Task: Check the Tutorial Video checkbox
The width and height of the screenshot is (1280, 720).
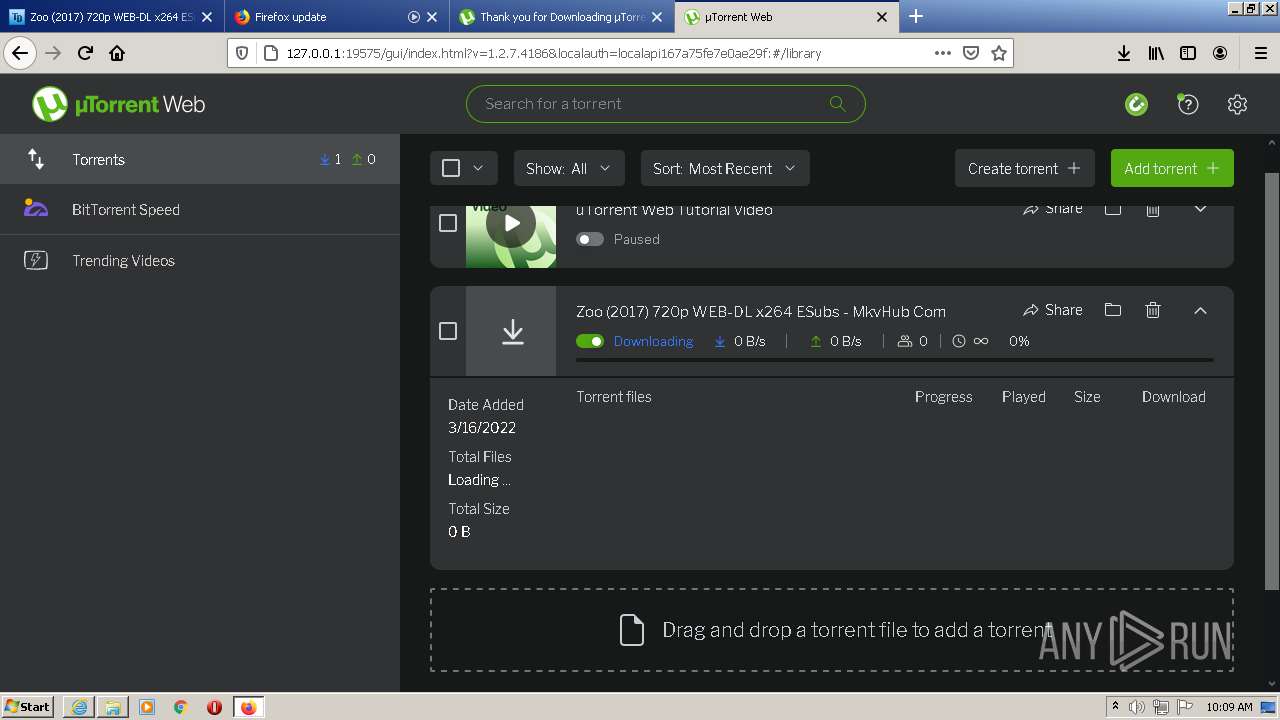Action: point(448,223)
